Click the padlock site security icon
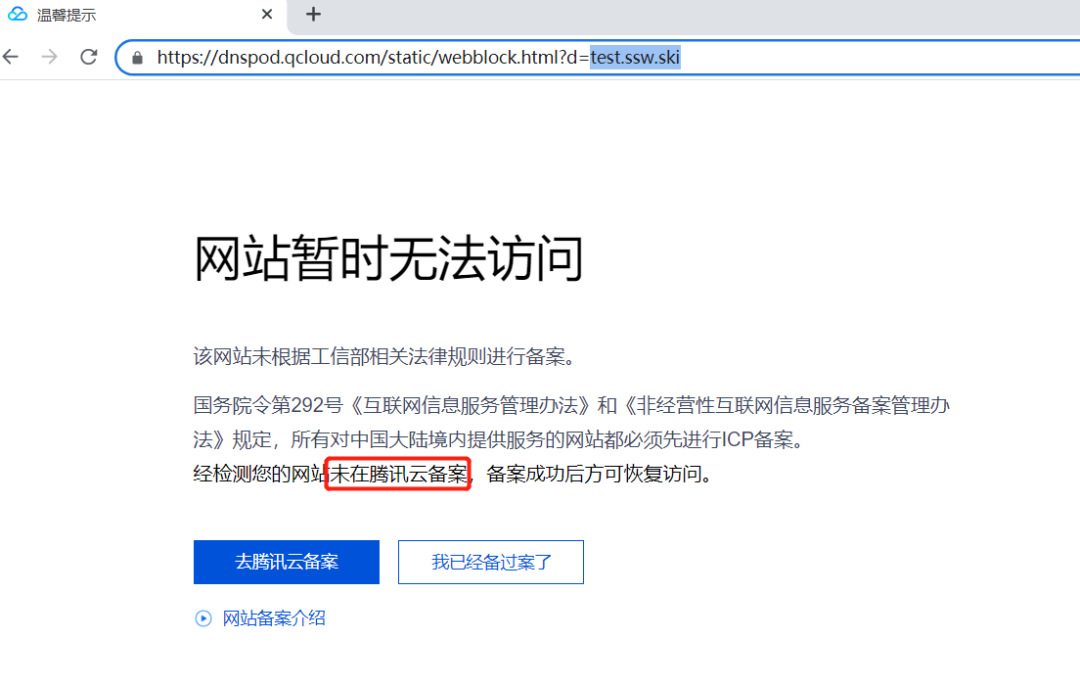 (137, 58)
